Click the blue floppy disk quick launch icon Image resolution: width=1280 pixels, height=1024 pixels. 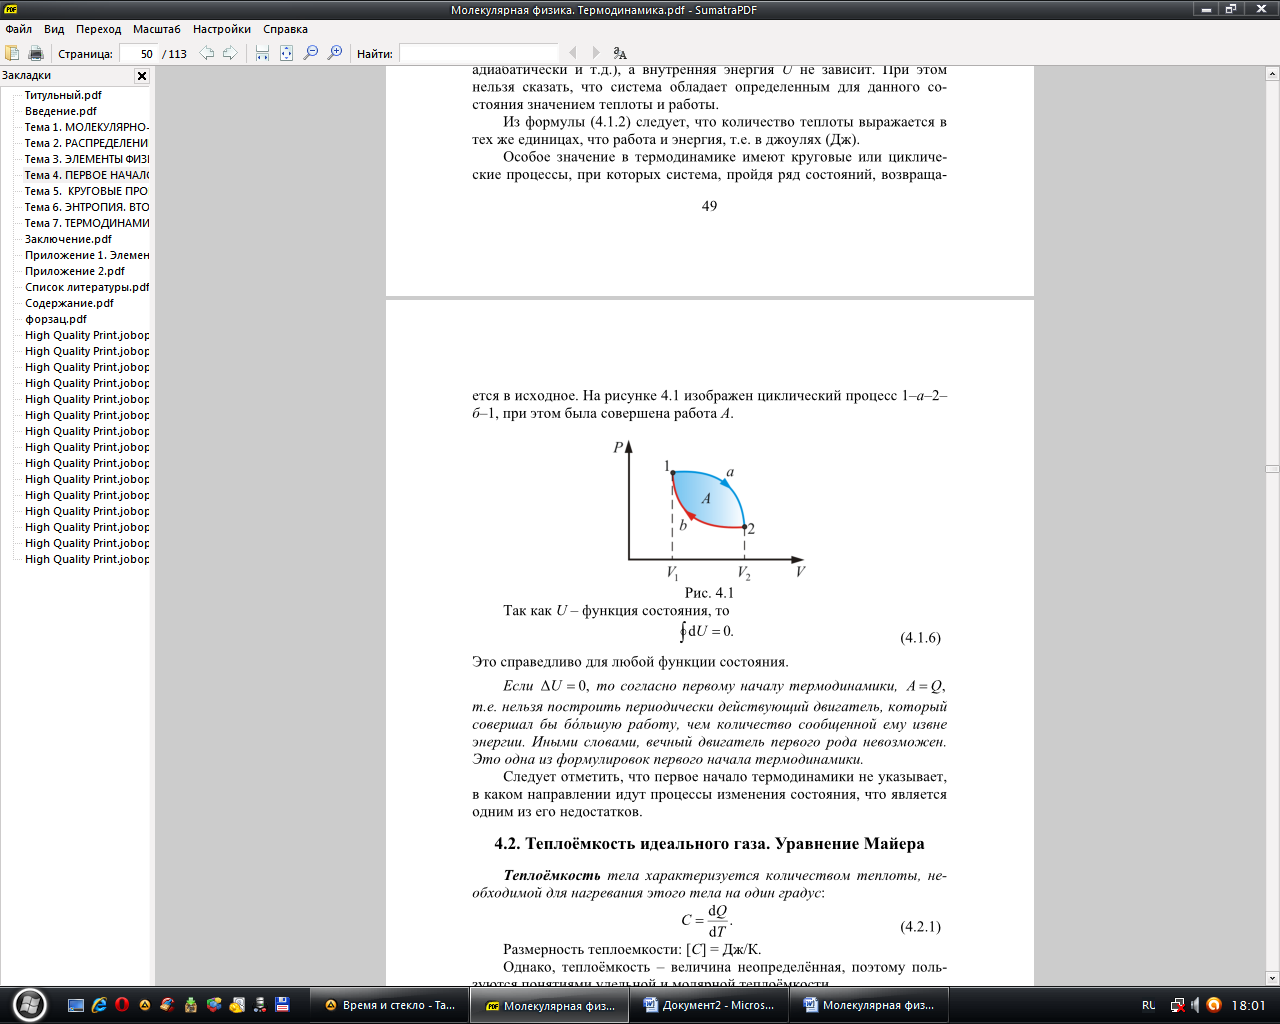[x=283, y=1005]
